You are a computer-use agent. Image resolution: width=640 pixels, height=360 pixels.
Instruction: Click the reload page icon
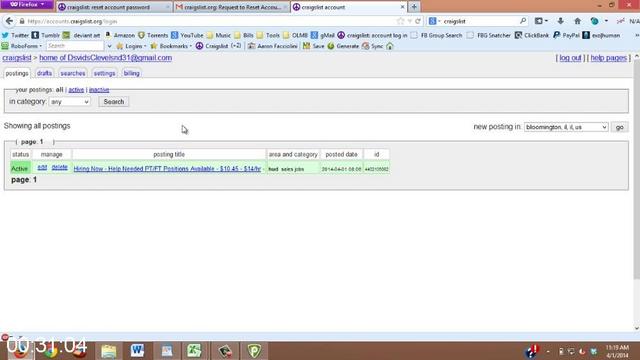(x=418, y=21)
